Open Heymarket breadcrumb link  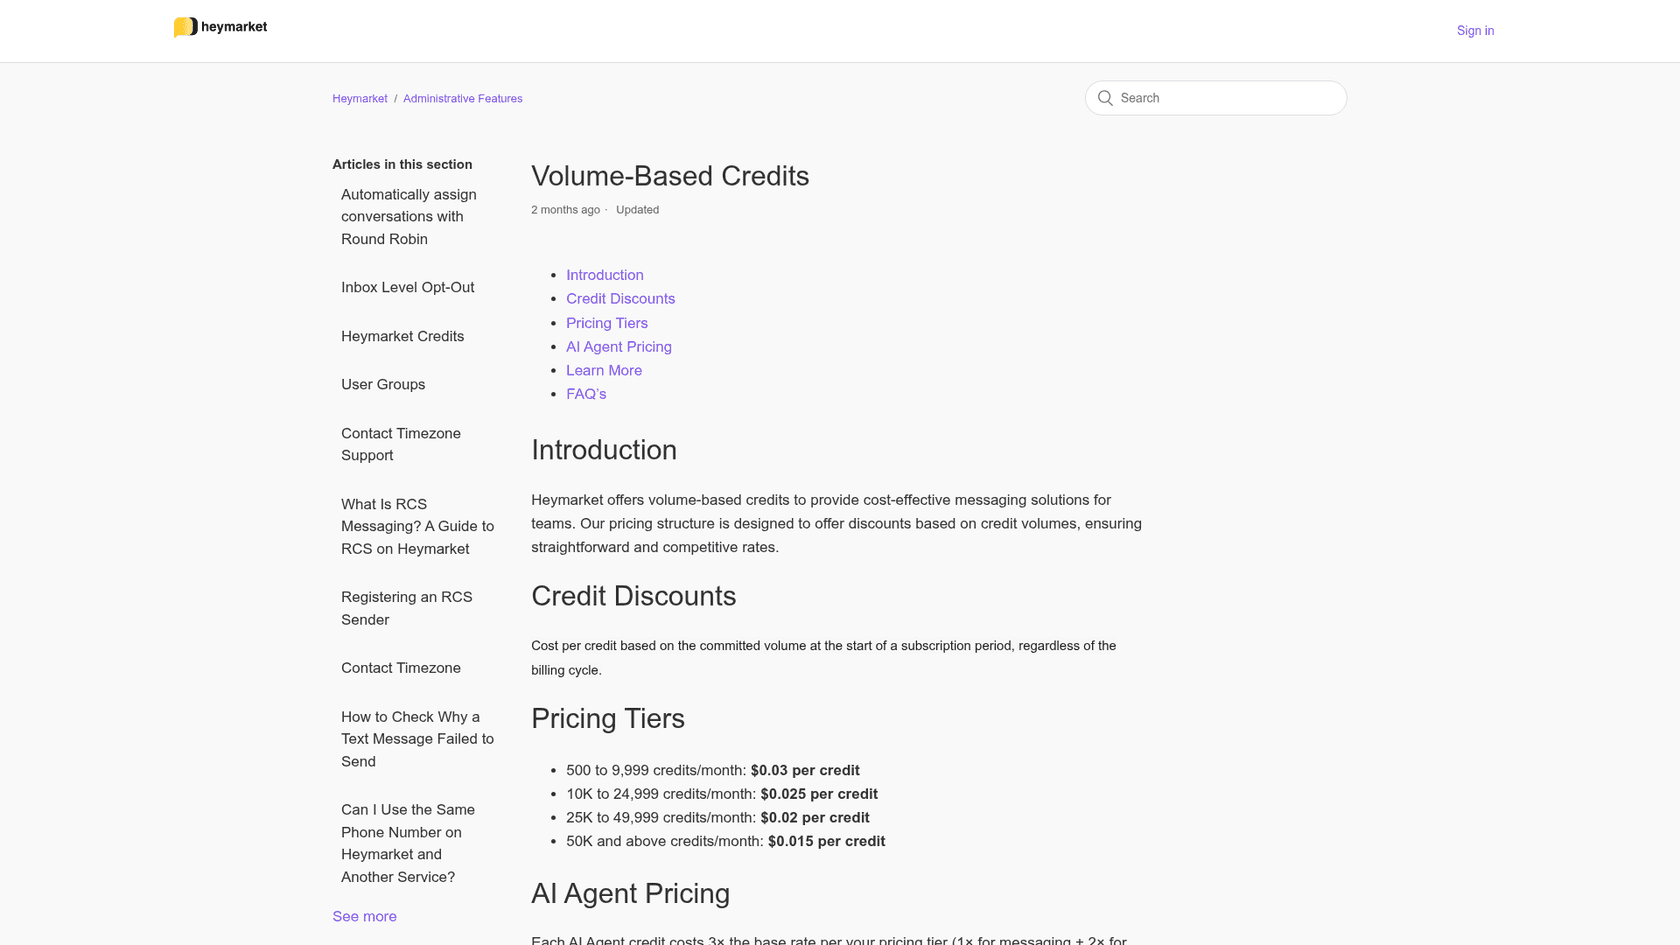pyautogui.click(x=360, y=99)
